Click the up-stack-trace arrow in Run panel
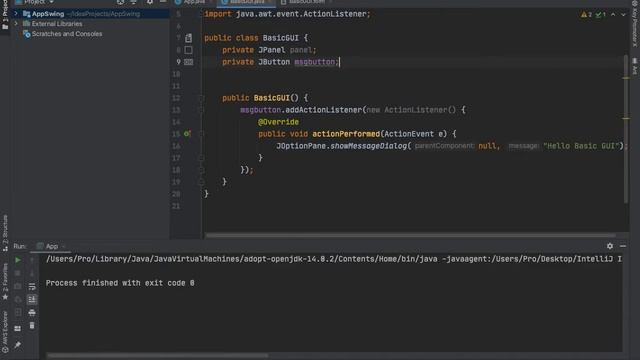The height and width of the screenshot is (360, 640). click(32, 260)
